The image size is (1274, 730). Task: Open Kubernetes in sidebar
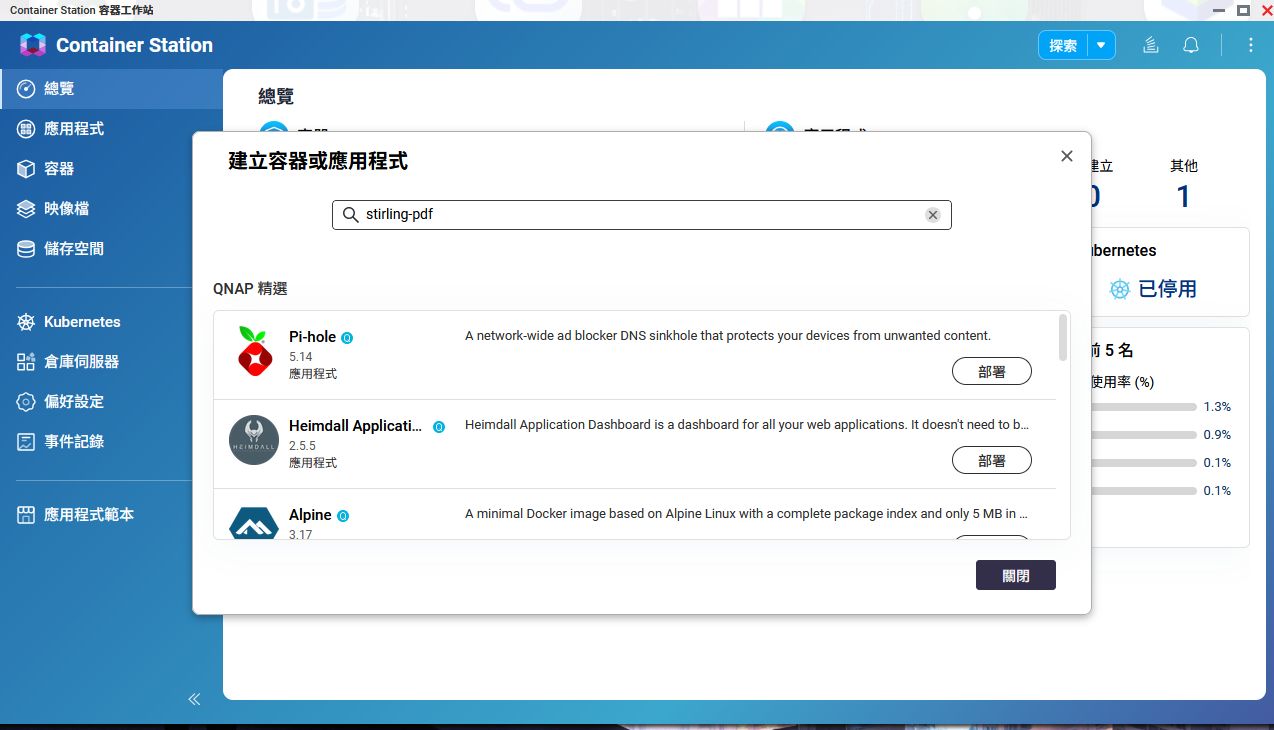point(111,322)
